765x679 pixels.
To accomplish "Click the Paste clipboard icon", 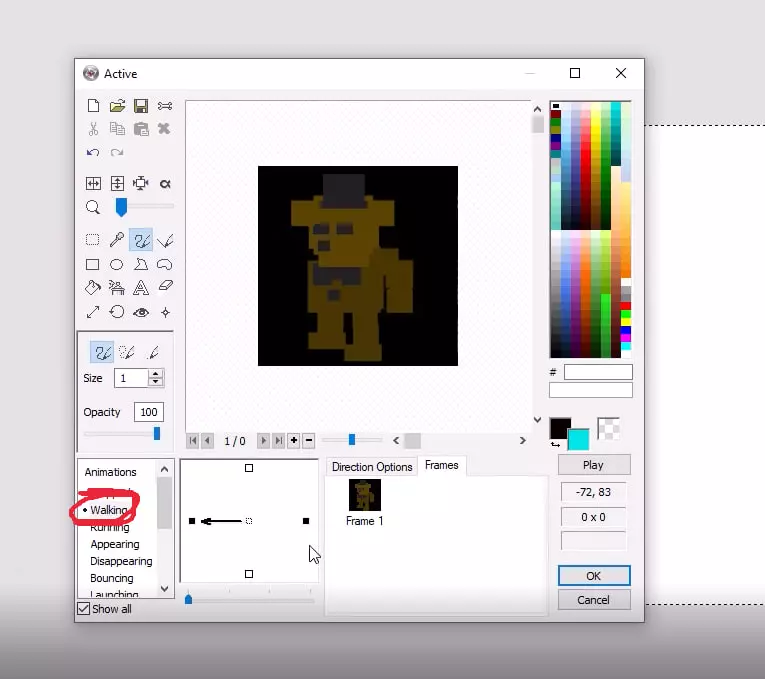I will 141,129.
